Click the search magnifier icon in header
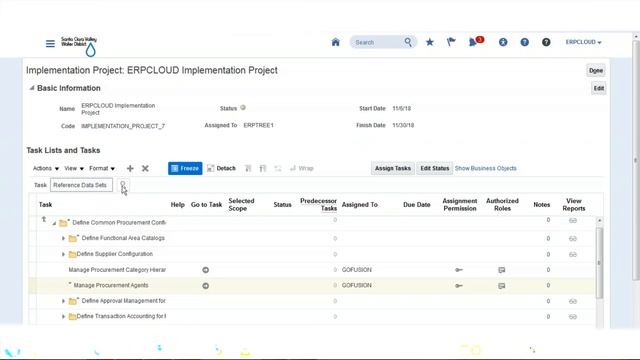 tap(408, 42)
